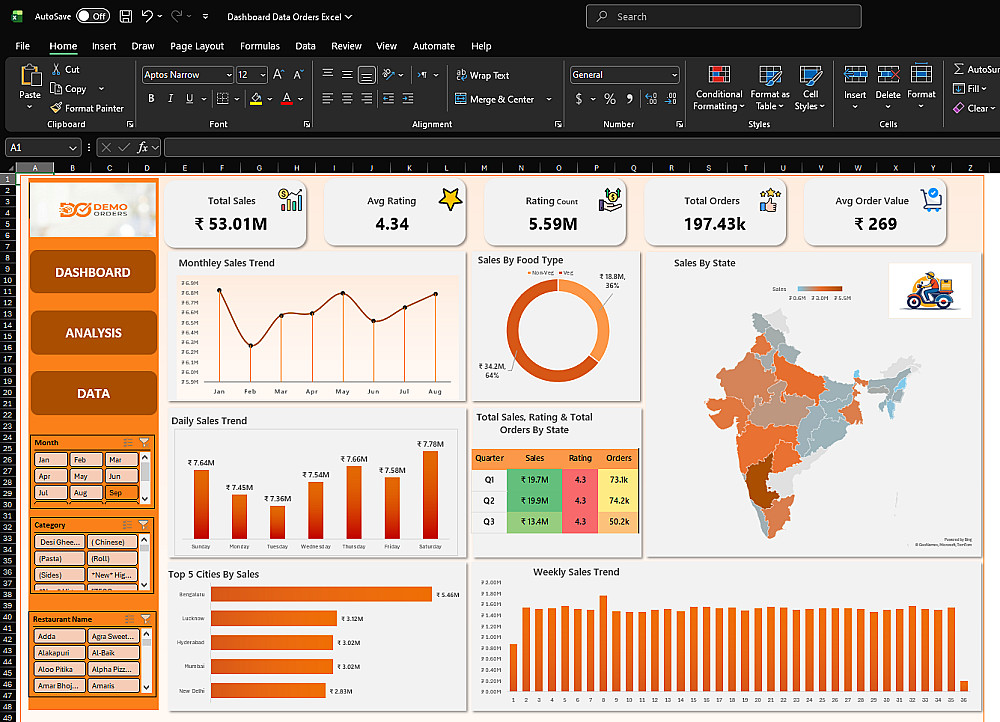Open the Font group dialog launcher
Image resolution: width=1000 pixels, height=722 pixels.
[x=307, y=124]
